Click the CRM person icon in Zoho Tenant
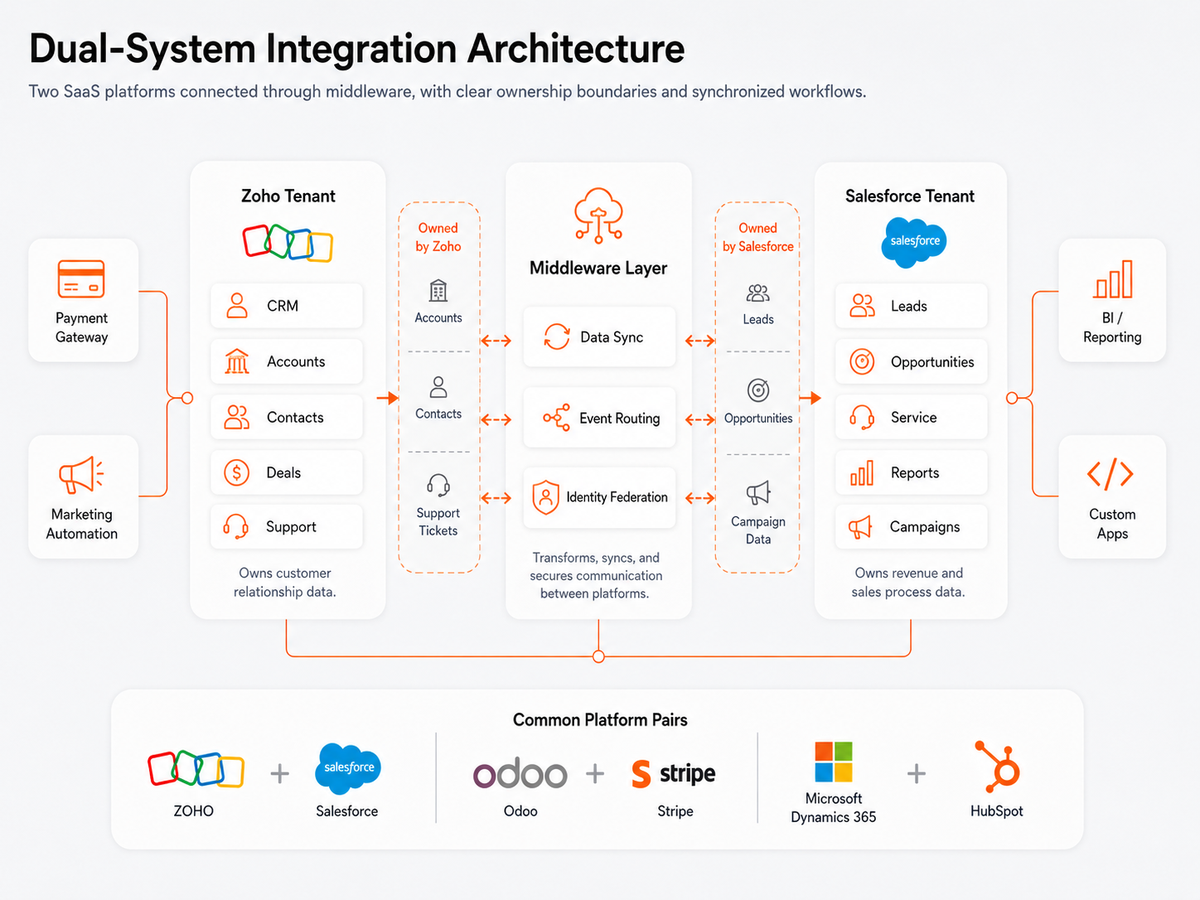The width and height of the screenshot is (1200, 900). (x=237, y=306)
